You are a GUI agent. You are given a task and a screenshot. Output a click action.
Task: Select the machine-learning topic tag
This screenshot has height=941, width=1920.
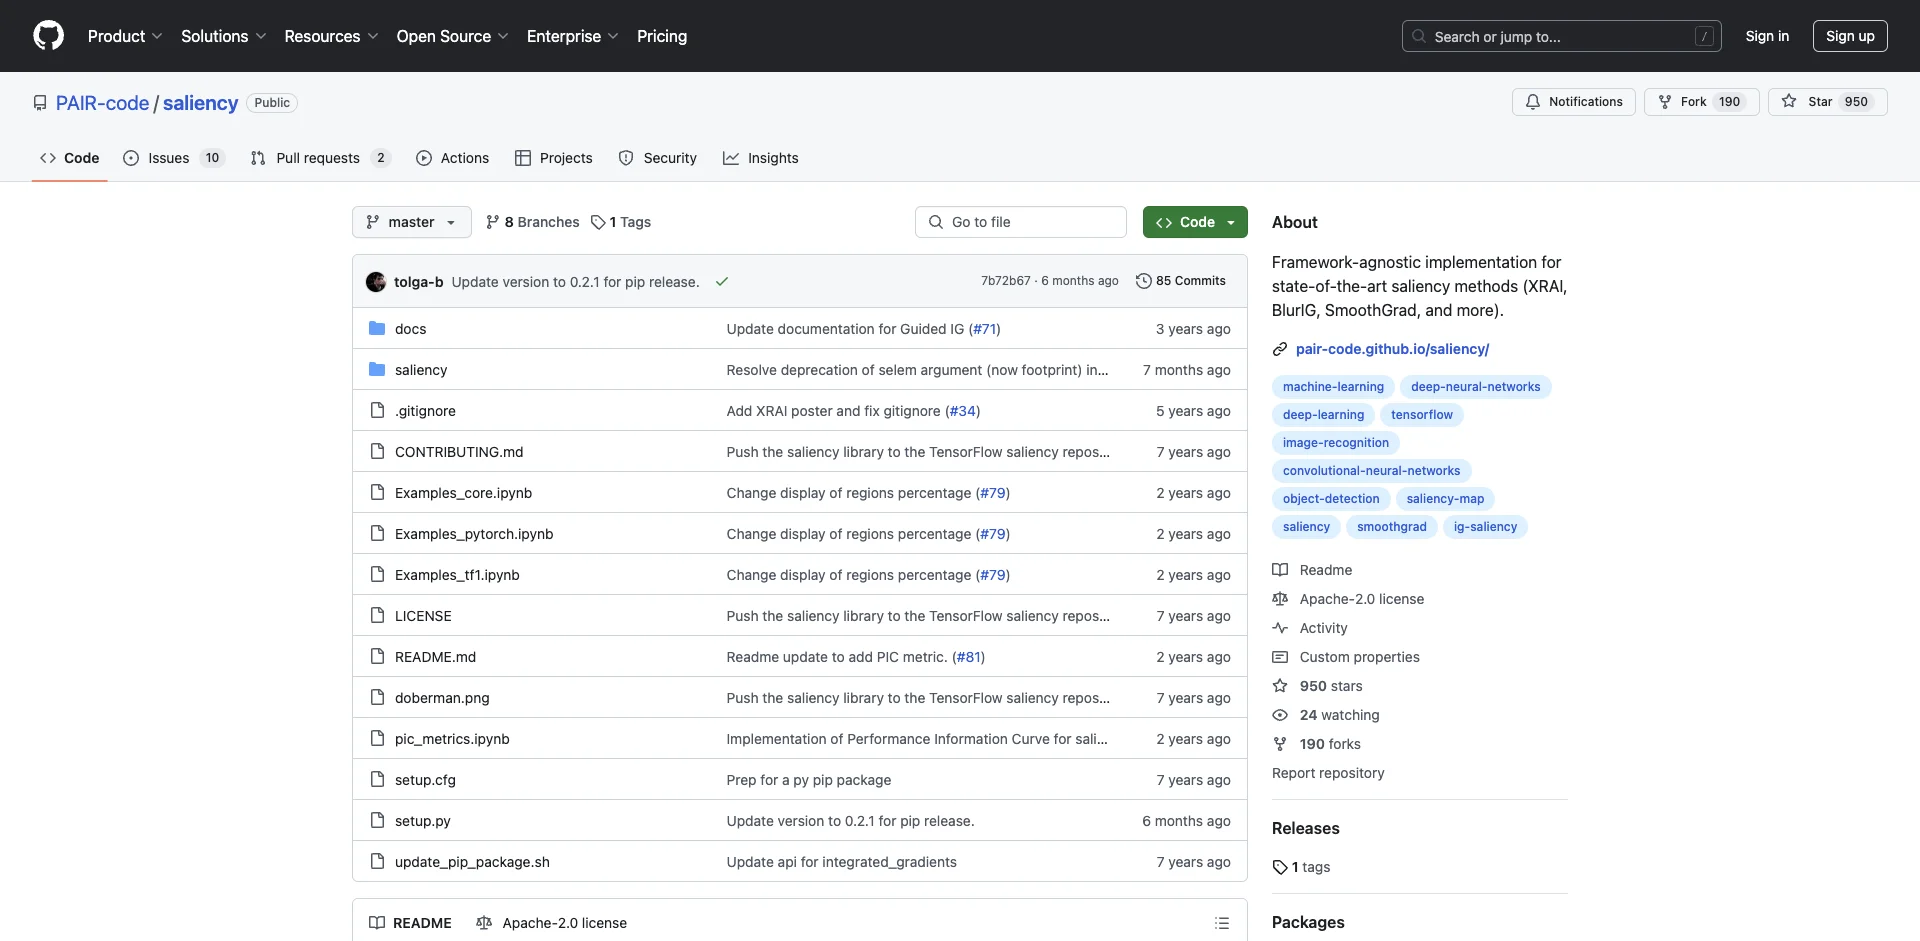coord(1333,387)
